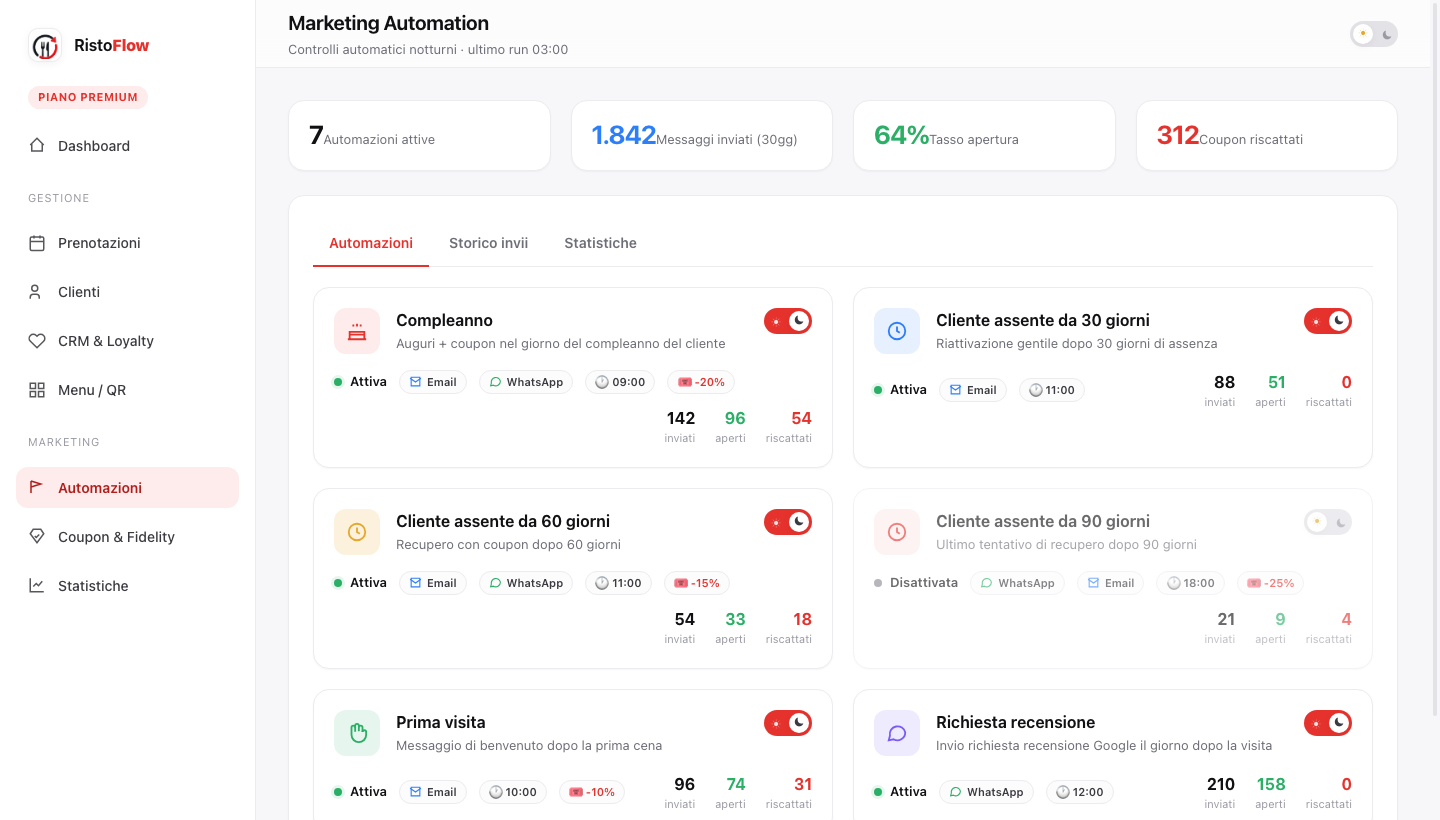Open Prenotazioni in the sidebar
The width and height of the screenshot is (1440, 820).
coord(128,243)
